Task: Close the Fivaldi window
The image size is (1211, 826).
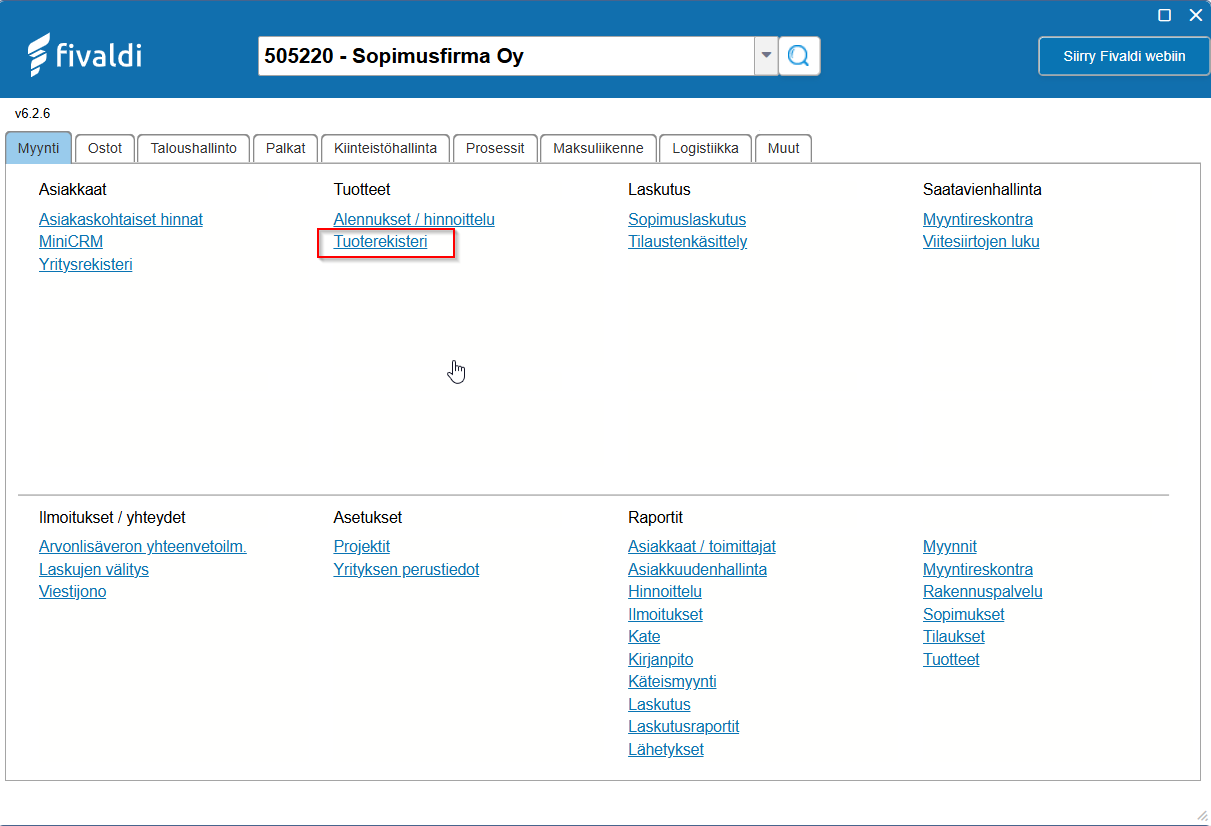Action: 1195,15
